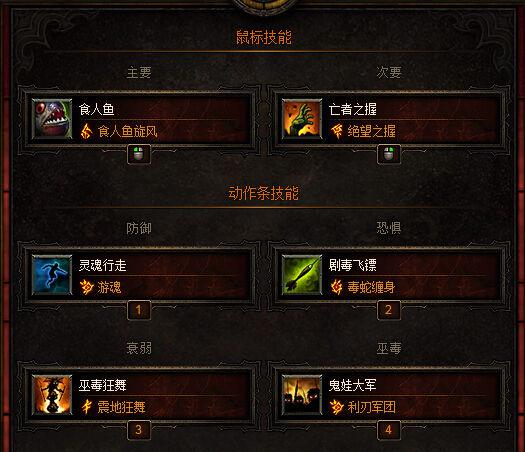Screen dimensions: 525x452
Task: Select hotkey slot 1 badge
Action: point(139,310)
